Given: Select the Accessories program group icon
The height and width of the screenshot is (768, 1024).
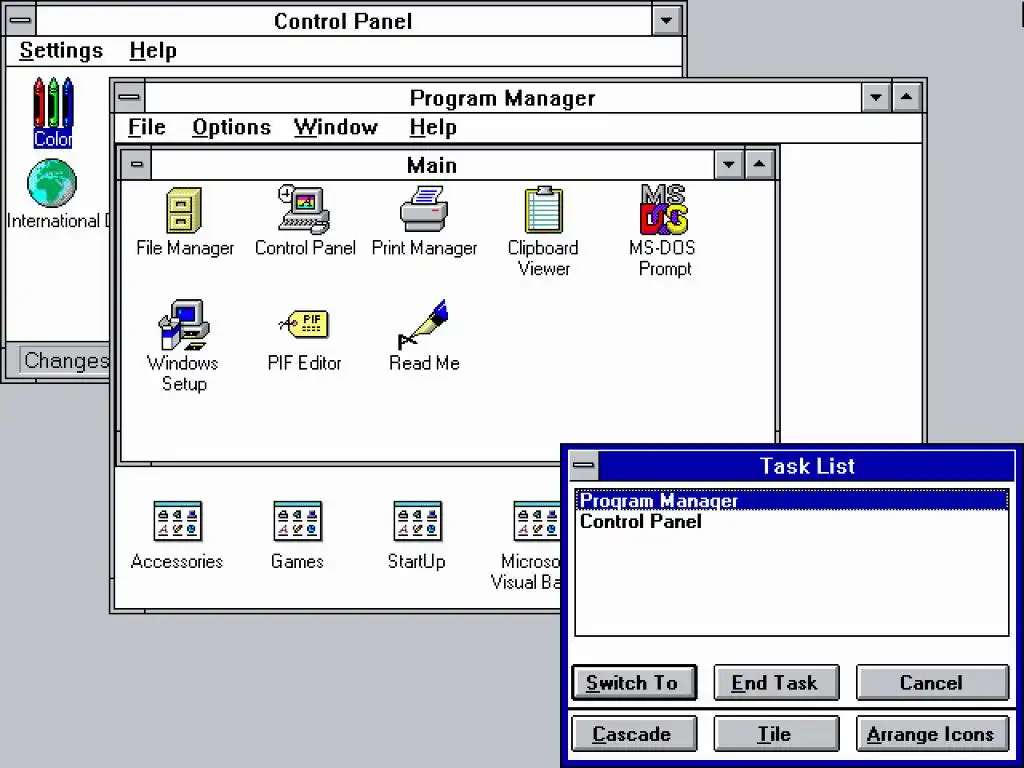Looking at the screenshot, I should (x=177, y=521).
